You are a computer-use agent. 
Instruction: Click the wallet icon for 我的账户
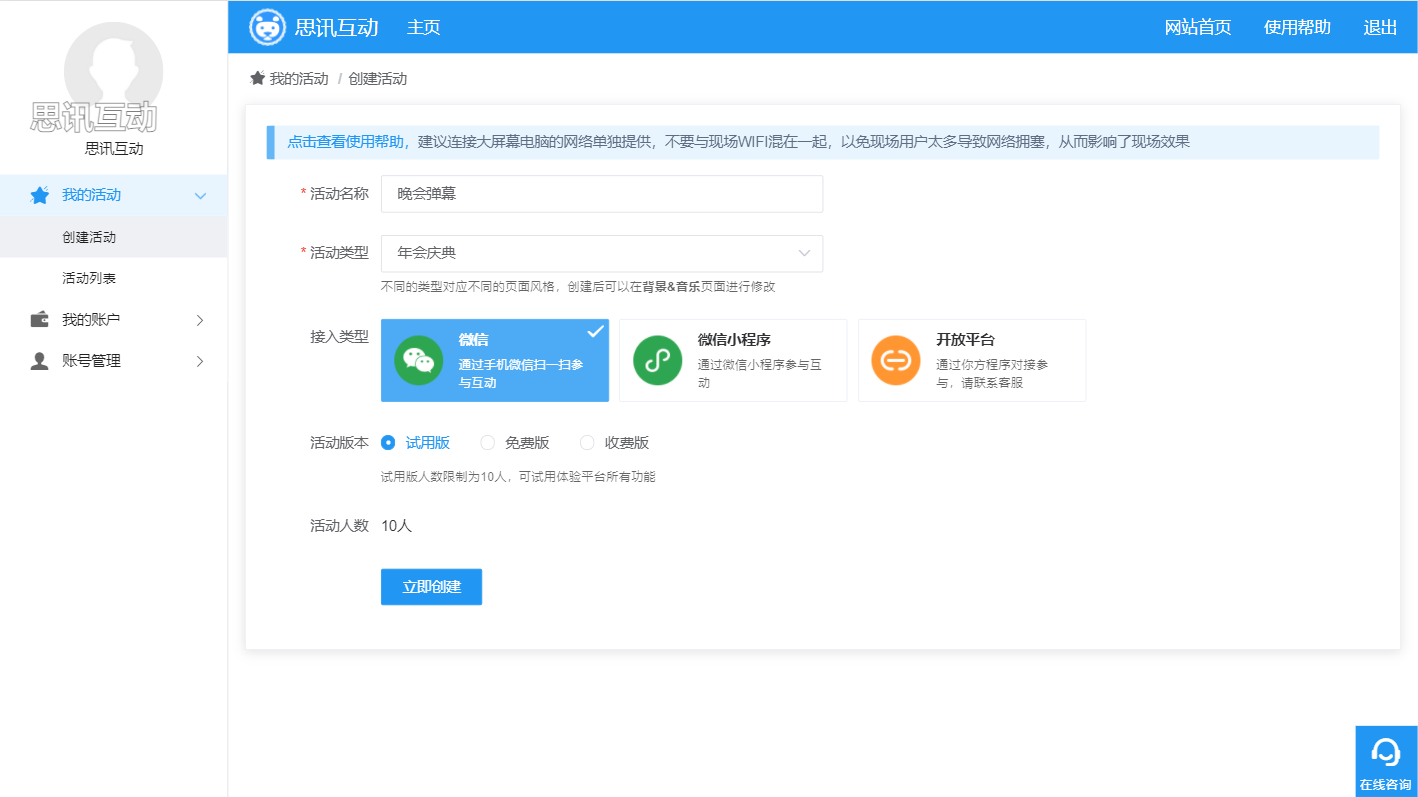click(40, 320)
